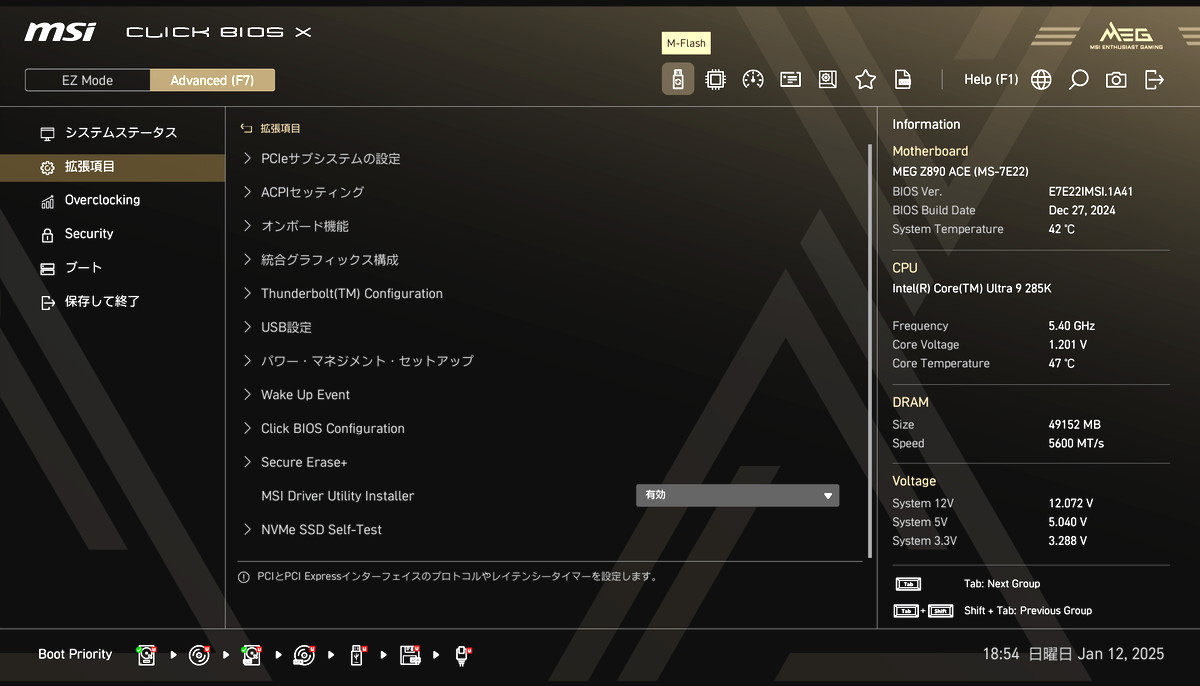
Task: Click the DRAM size value "49152 MB"
Action: pyautogui.click(x=1074, y=425)
